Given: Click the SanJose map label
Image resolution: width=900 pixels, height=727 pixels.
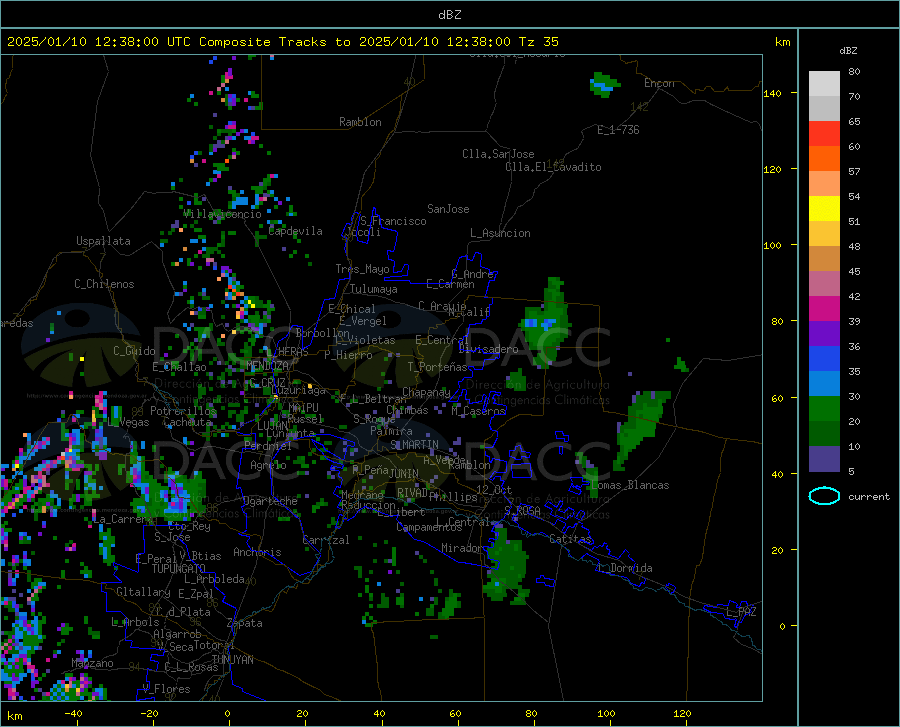Looking at the screenshot, I should click(448, 209).
